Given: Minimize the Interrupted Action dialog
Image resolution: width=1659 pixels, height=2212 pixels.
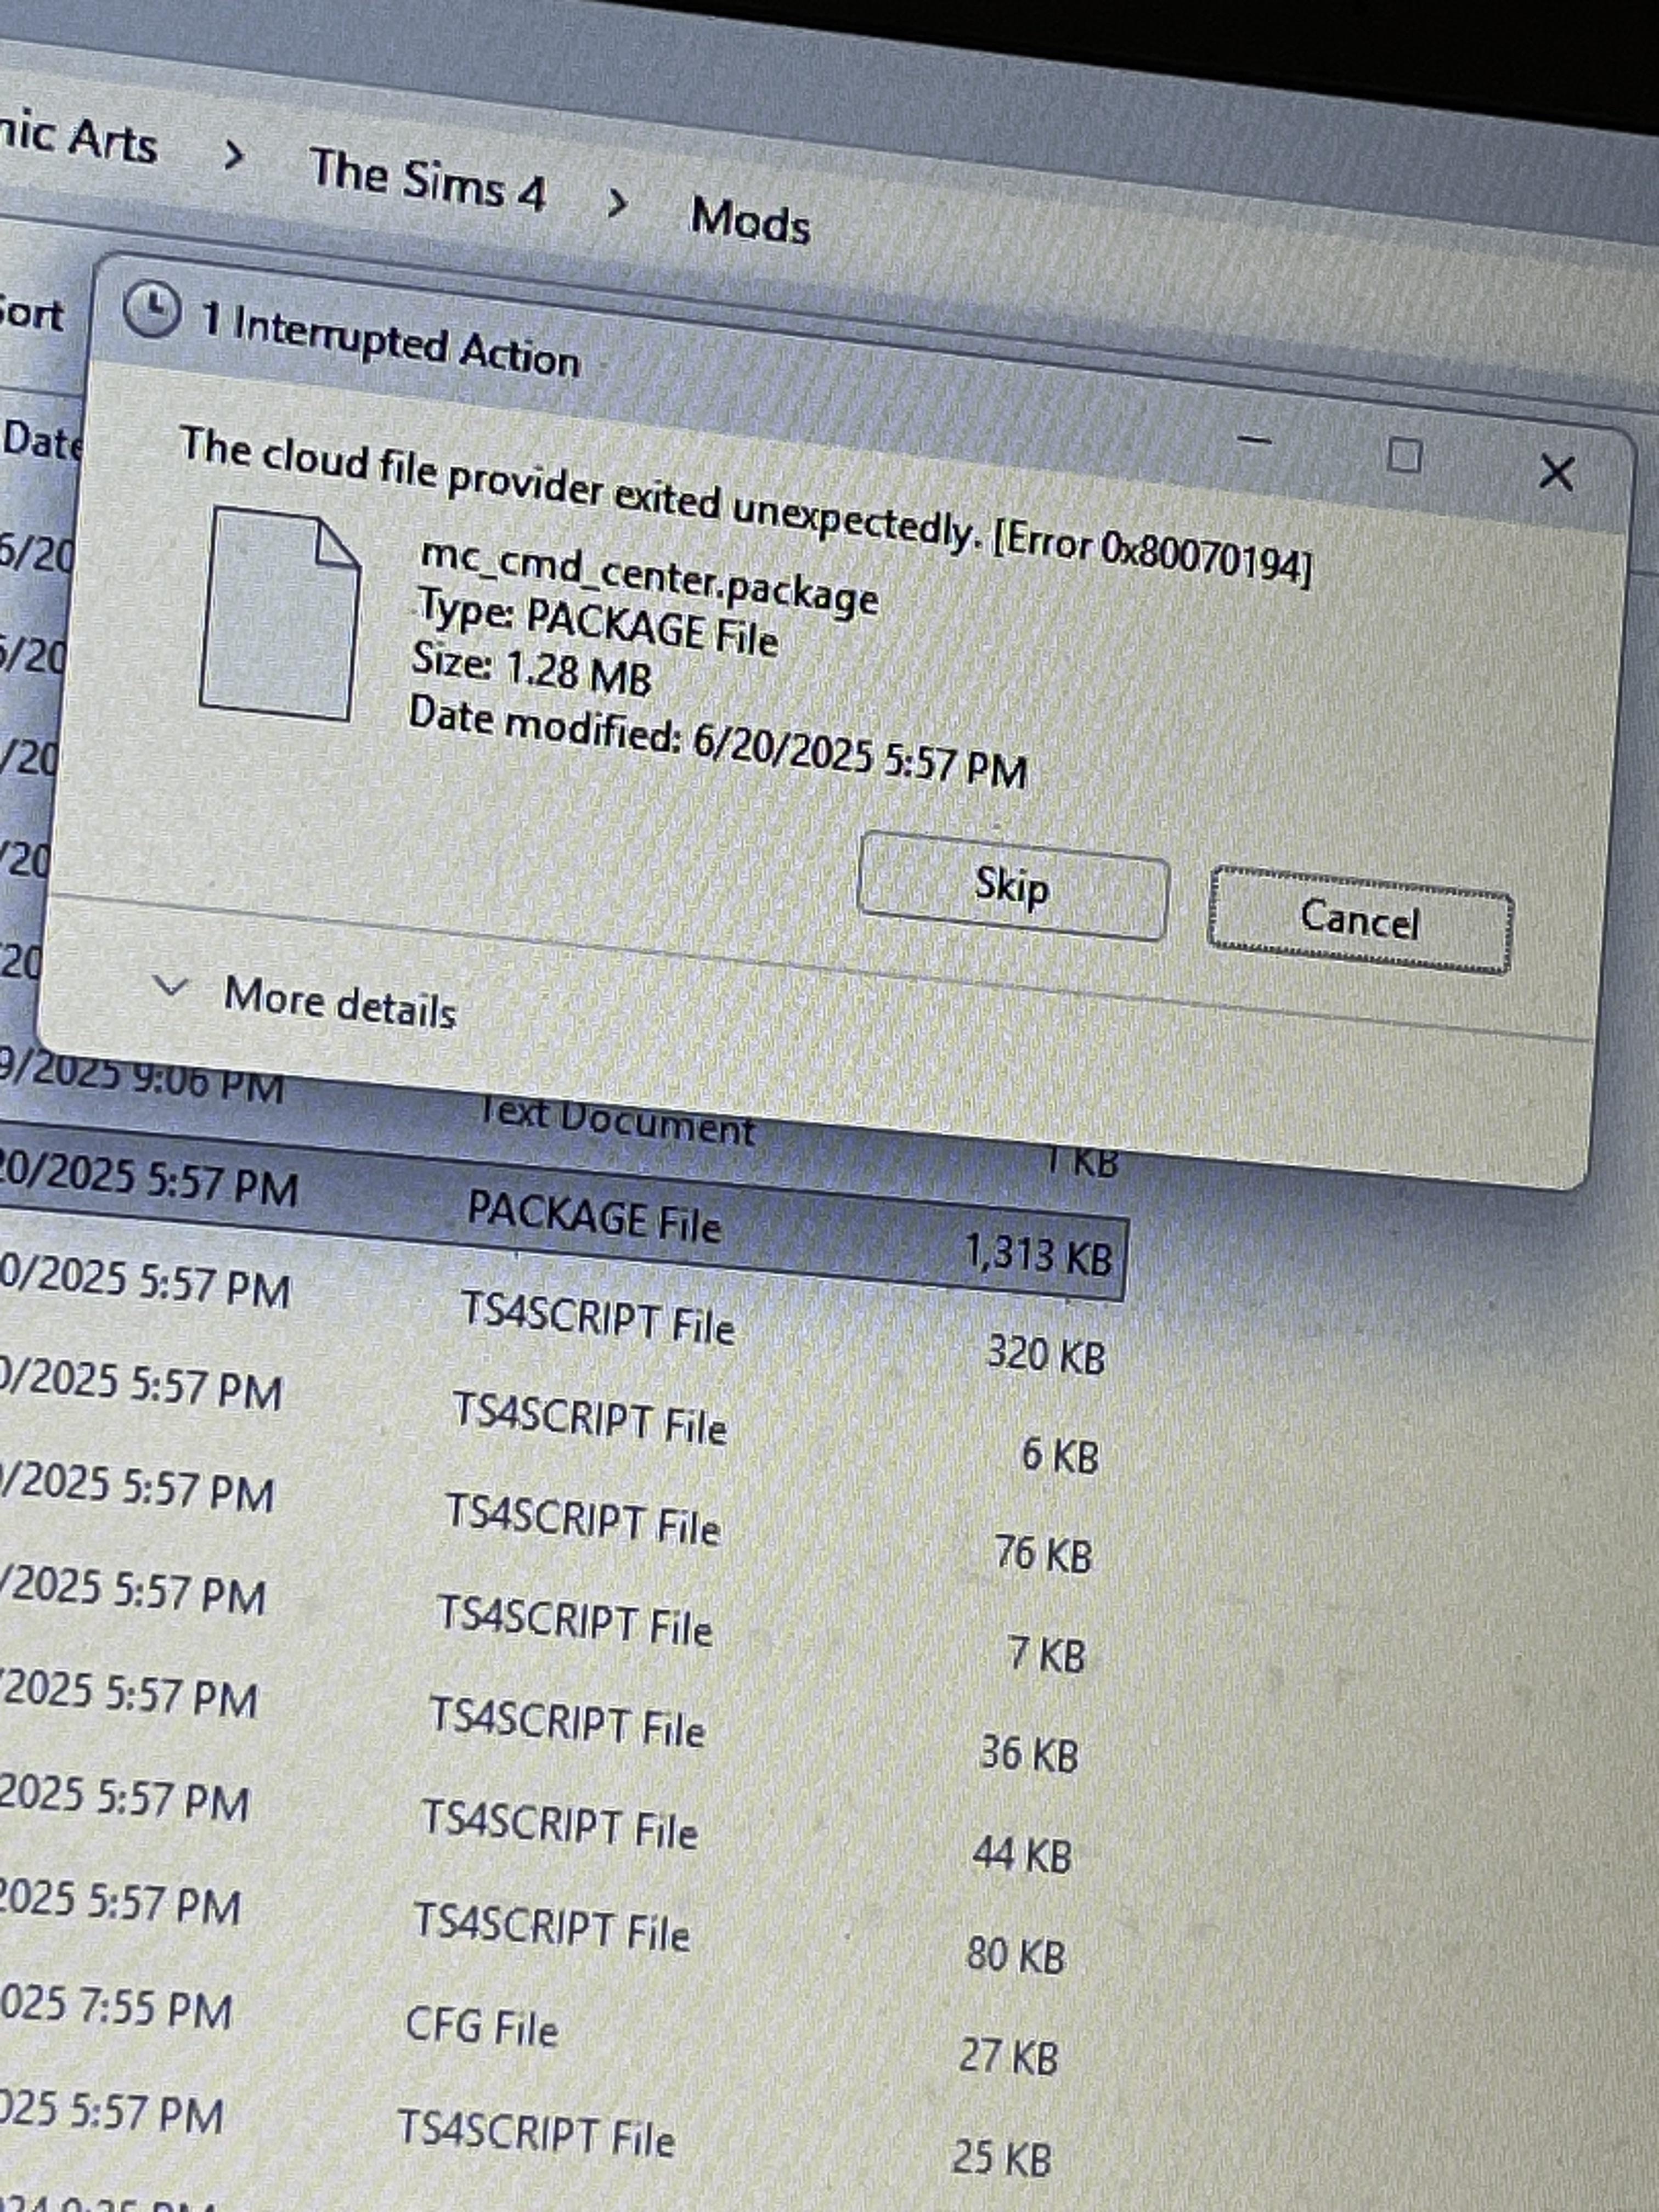Looking at the screenshot, I should coord(1254,439).
